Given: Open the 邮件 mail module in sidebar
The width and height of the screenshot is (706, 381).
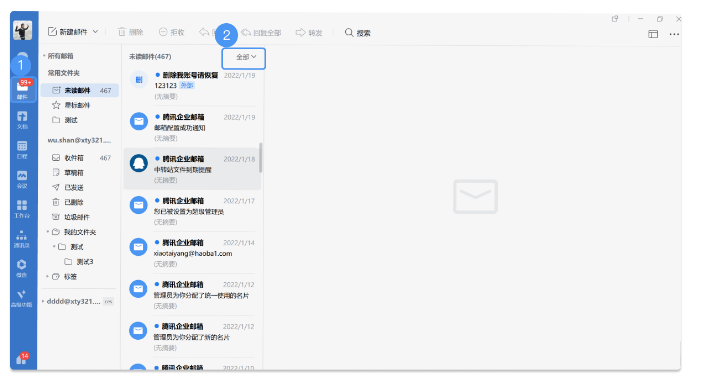Looking at the screenshot, I should click(22, 89).
